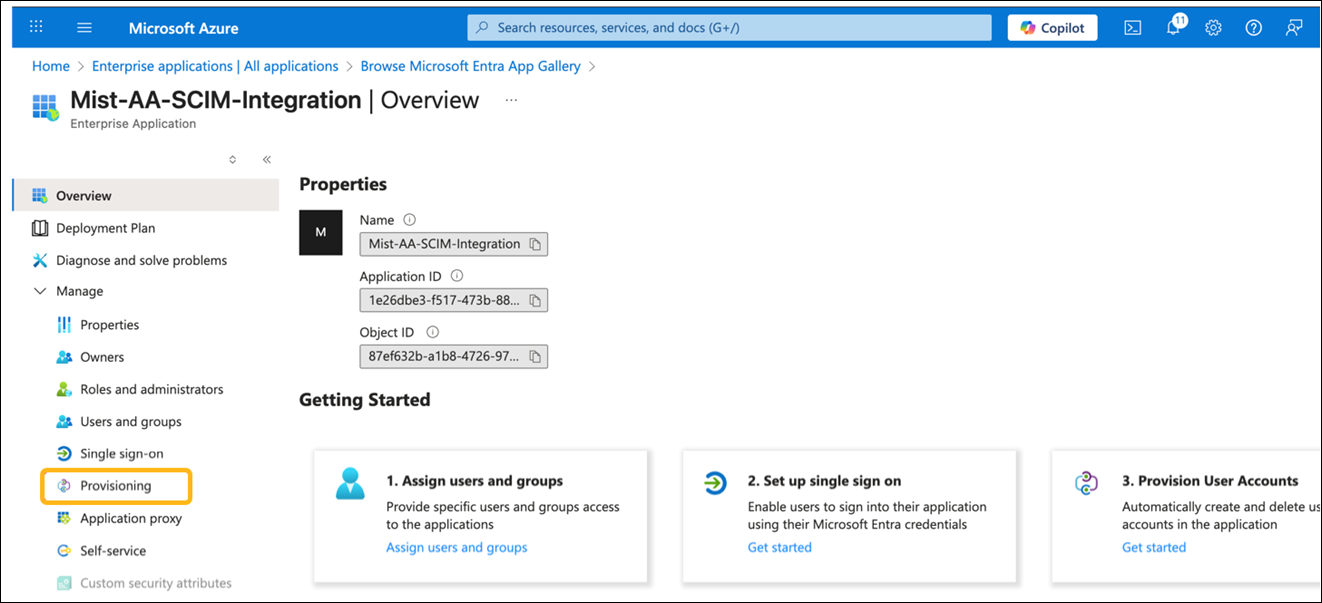Click the search resources input field

tap(729, 28)
